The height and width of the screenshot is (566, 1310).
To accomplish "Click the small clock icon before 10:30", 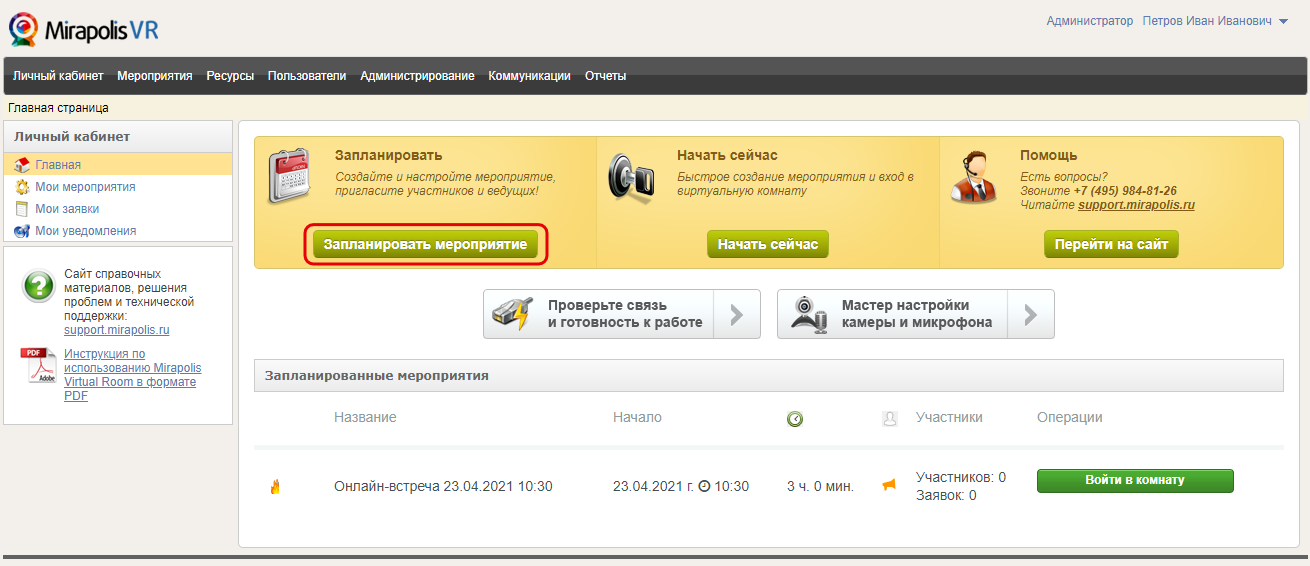I will point(704,487).
